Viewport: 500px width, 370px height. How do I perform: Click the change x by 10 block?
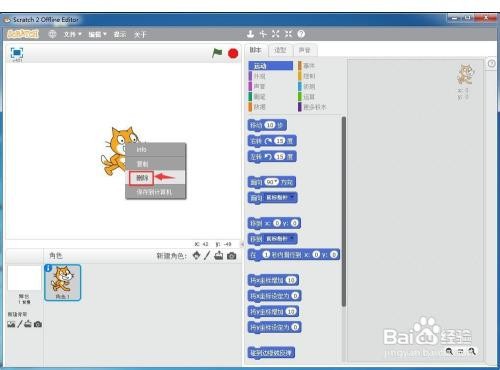coord(273,280)
